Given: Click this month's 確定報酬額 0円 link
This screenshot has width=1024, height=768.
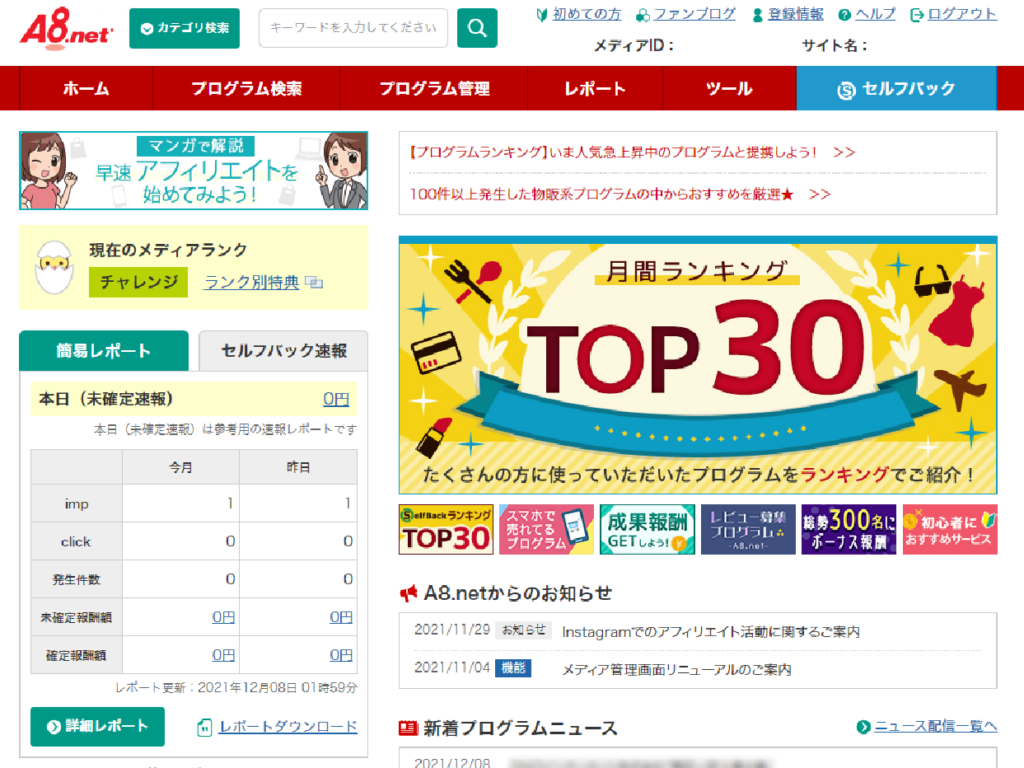Looking at the screenshot, I should click(223, 655).
